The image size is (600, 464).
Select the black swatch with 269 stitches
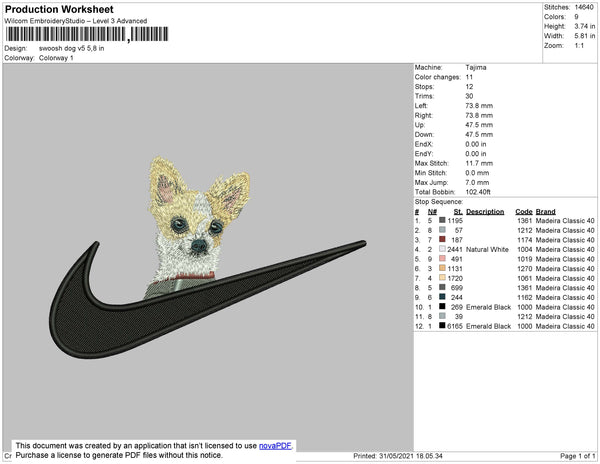click(442, 306)
